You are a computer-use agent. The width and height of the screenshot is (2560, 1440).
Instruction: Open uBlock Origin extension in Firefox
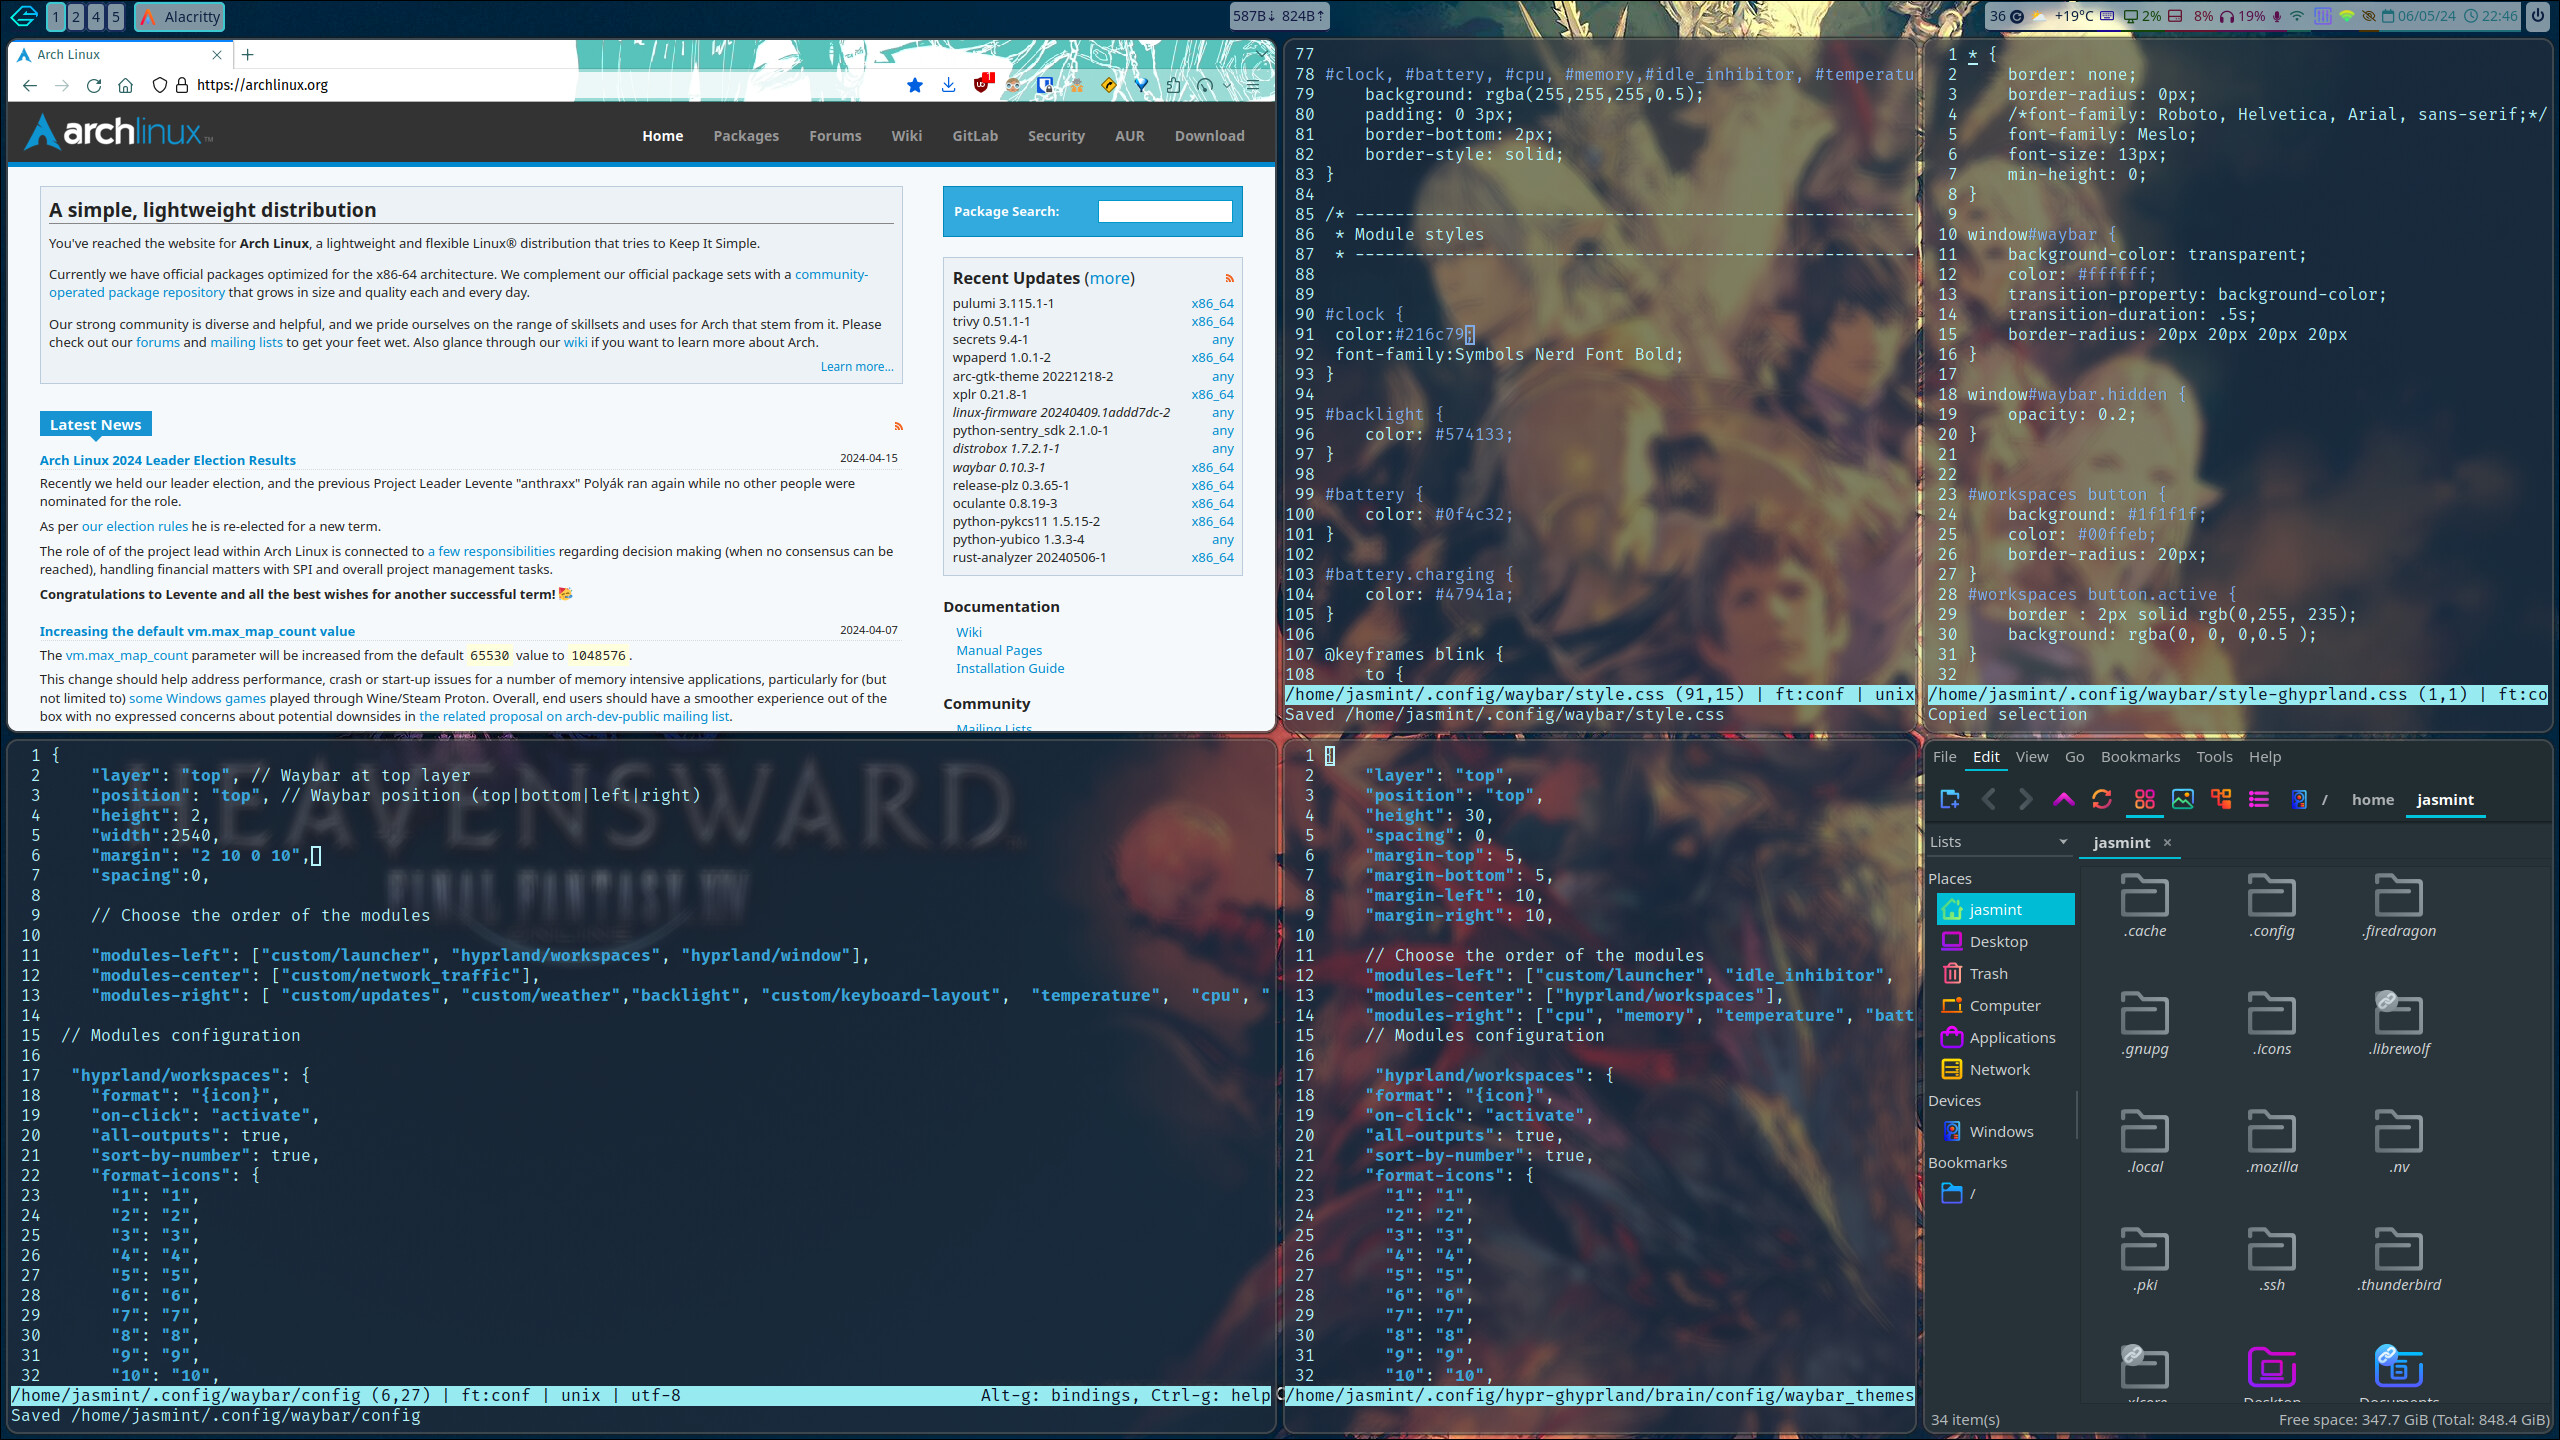coord(982,84)
